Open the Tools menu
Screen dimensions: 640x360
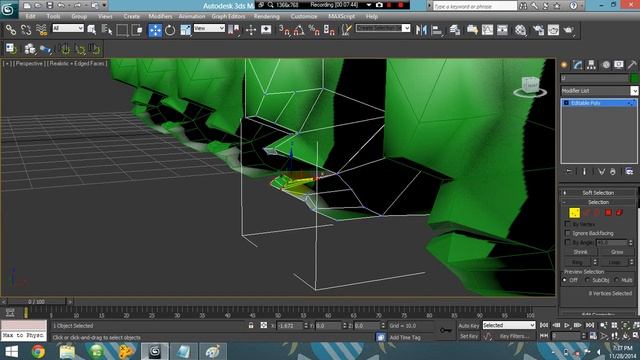(x=53, y=16)
